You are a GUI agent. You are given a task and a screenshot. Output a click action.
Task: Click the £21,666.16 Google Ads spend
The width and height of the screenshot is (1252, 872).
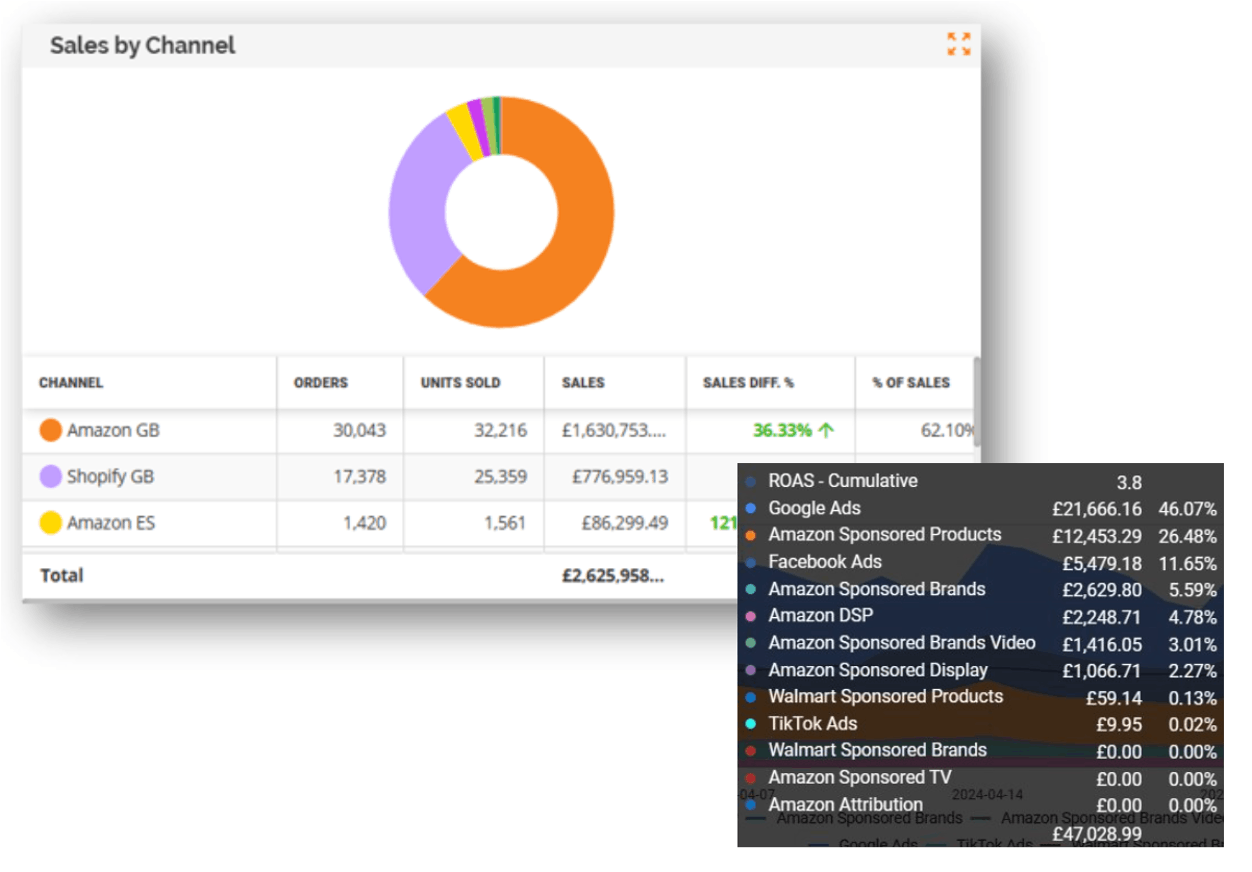[1096, 509]
